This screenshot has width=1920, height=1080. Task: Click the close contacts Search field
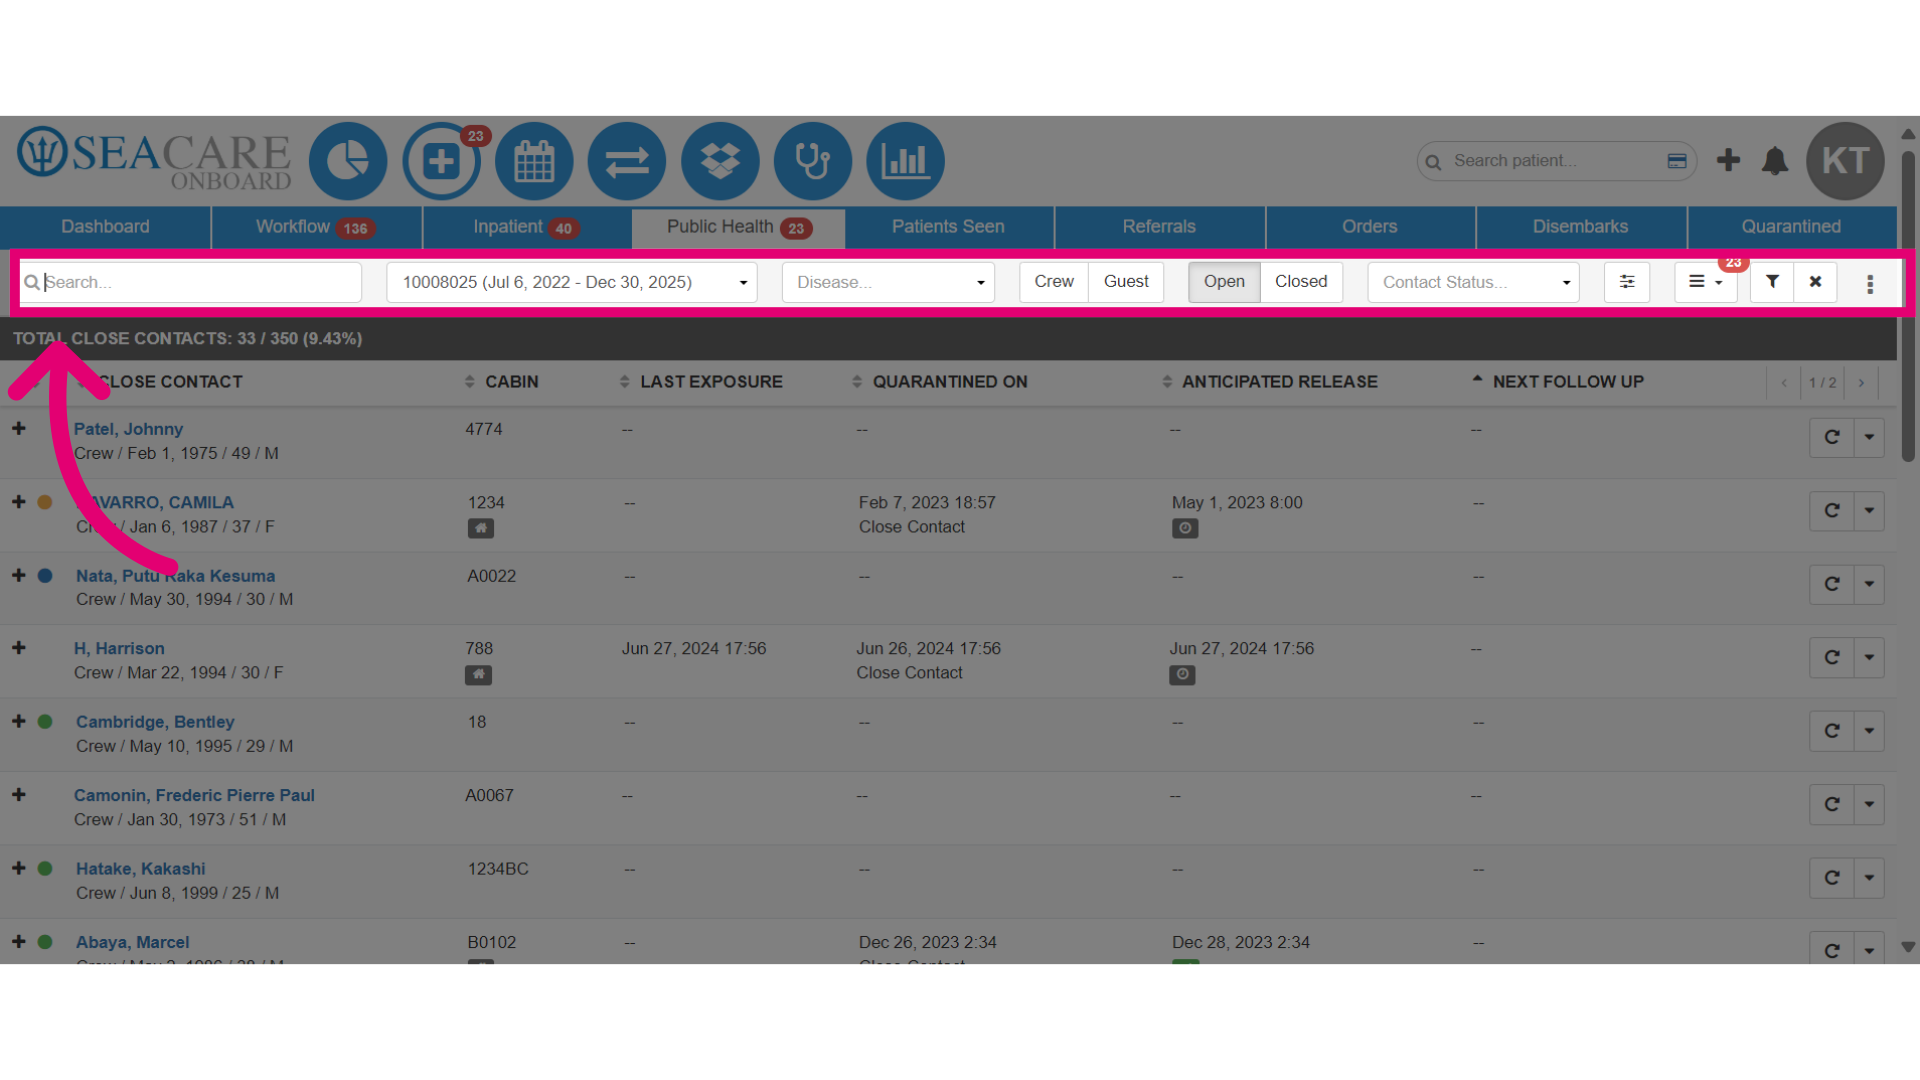tap(191, 283)
